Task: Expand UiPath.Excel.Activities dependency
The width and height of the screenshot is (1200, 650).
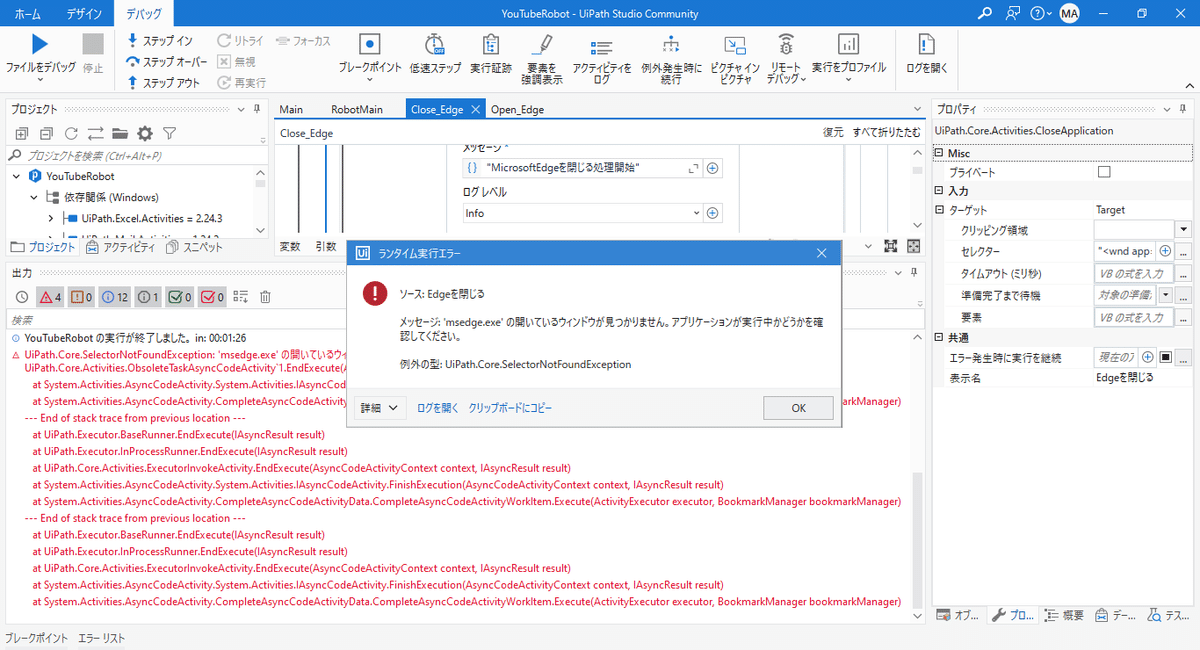Action: [x=50, y=217]
